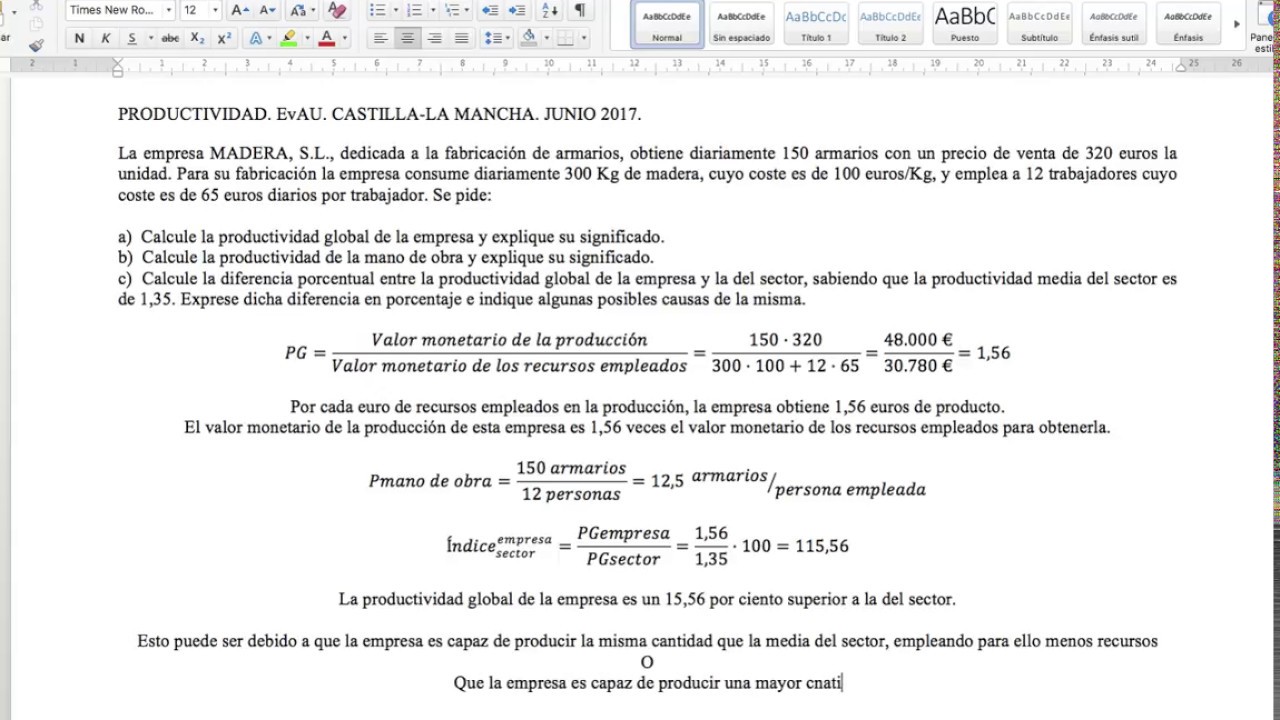Toggle strikethrough (abc) formatting
Screen dimensions: 1280x720
[x=171, y=38]
